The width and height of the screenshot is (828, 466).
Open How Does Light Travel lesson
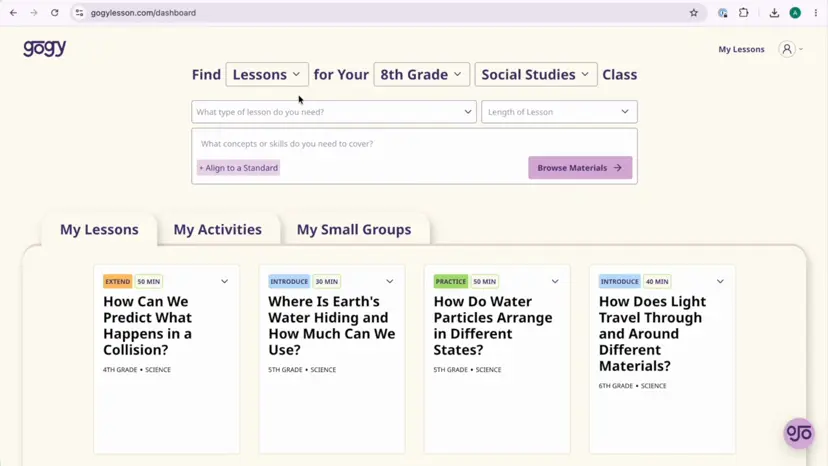652,333
